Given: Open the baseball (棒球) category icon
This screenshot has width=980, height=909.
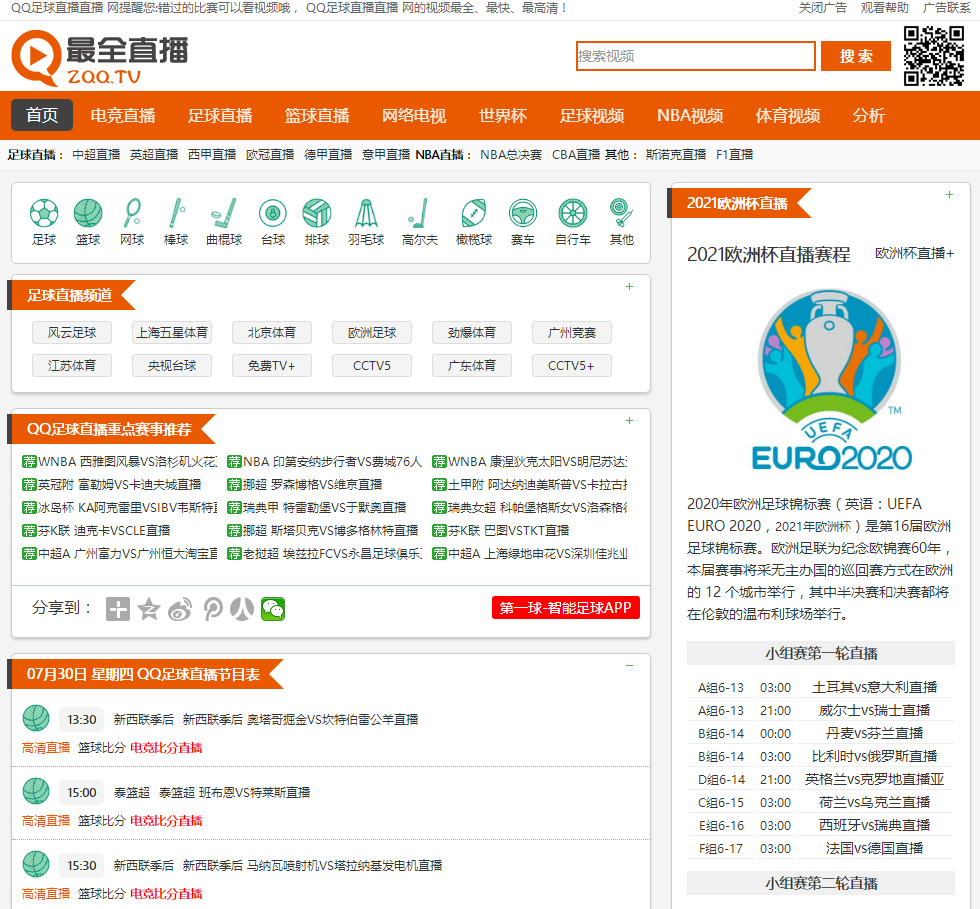Looking at the screenshot, I should click(177, 213).
